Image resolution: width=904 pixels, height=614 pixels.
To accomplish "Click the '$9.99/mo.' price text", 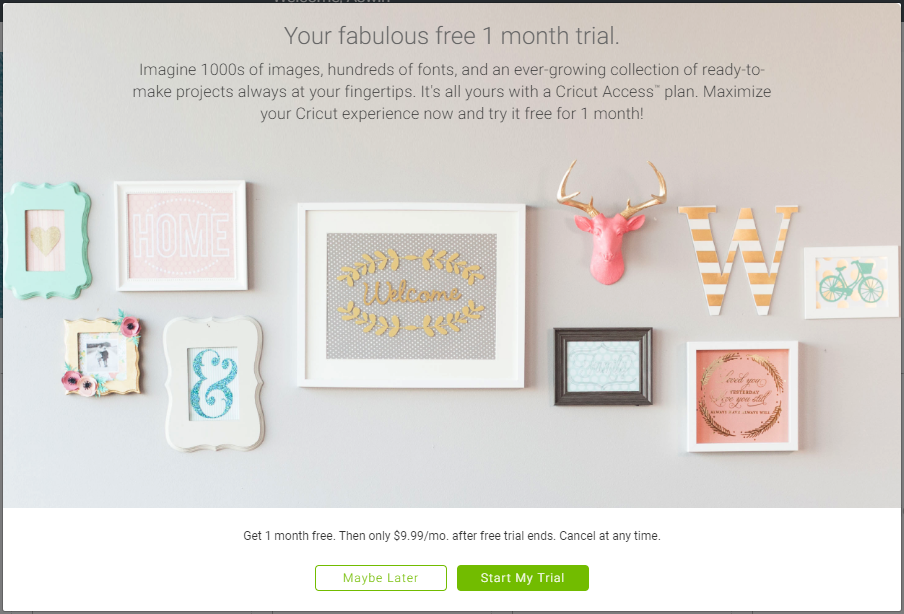I will pos(421,536).
